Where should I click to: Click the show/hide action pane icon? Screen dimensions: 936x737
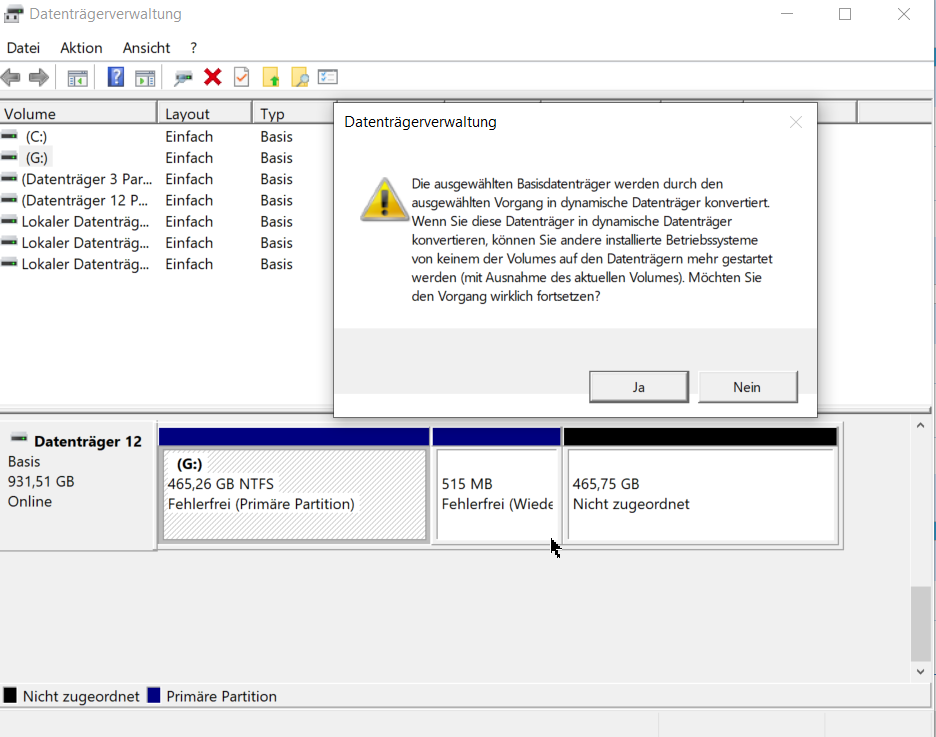[145, 77]
